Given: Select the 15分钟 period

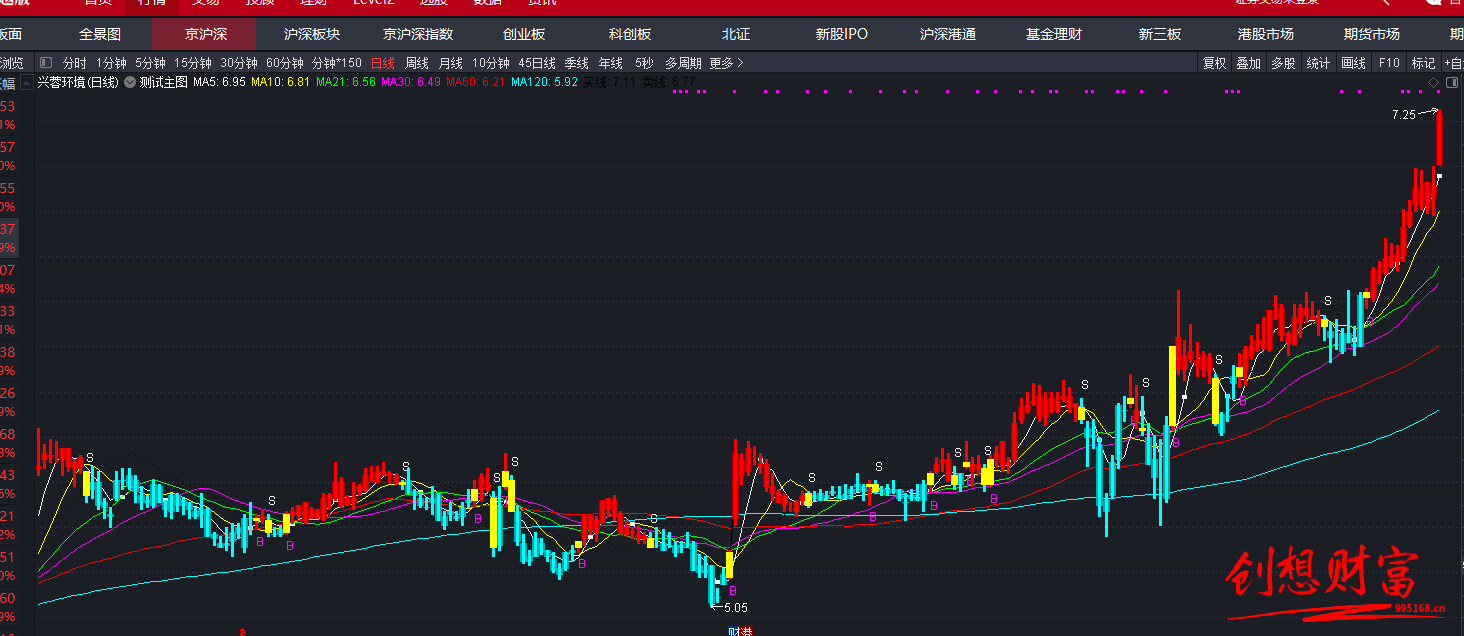Looking at the screenshot, I should coord(193,63).
